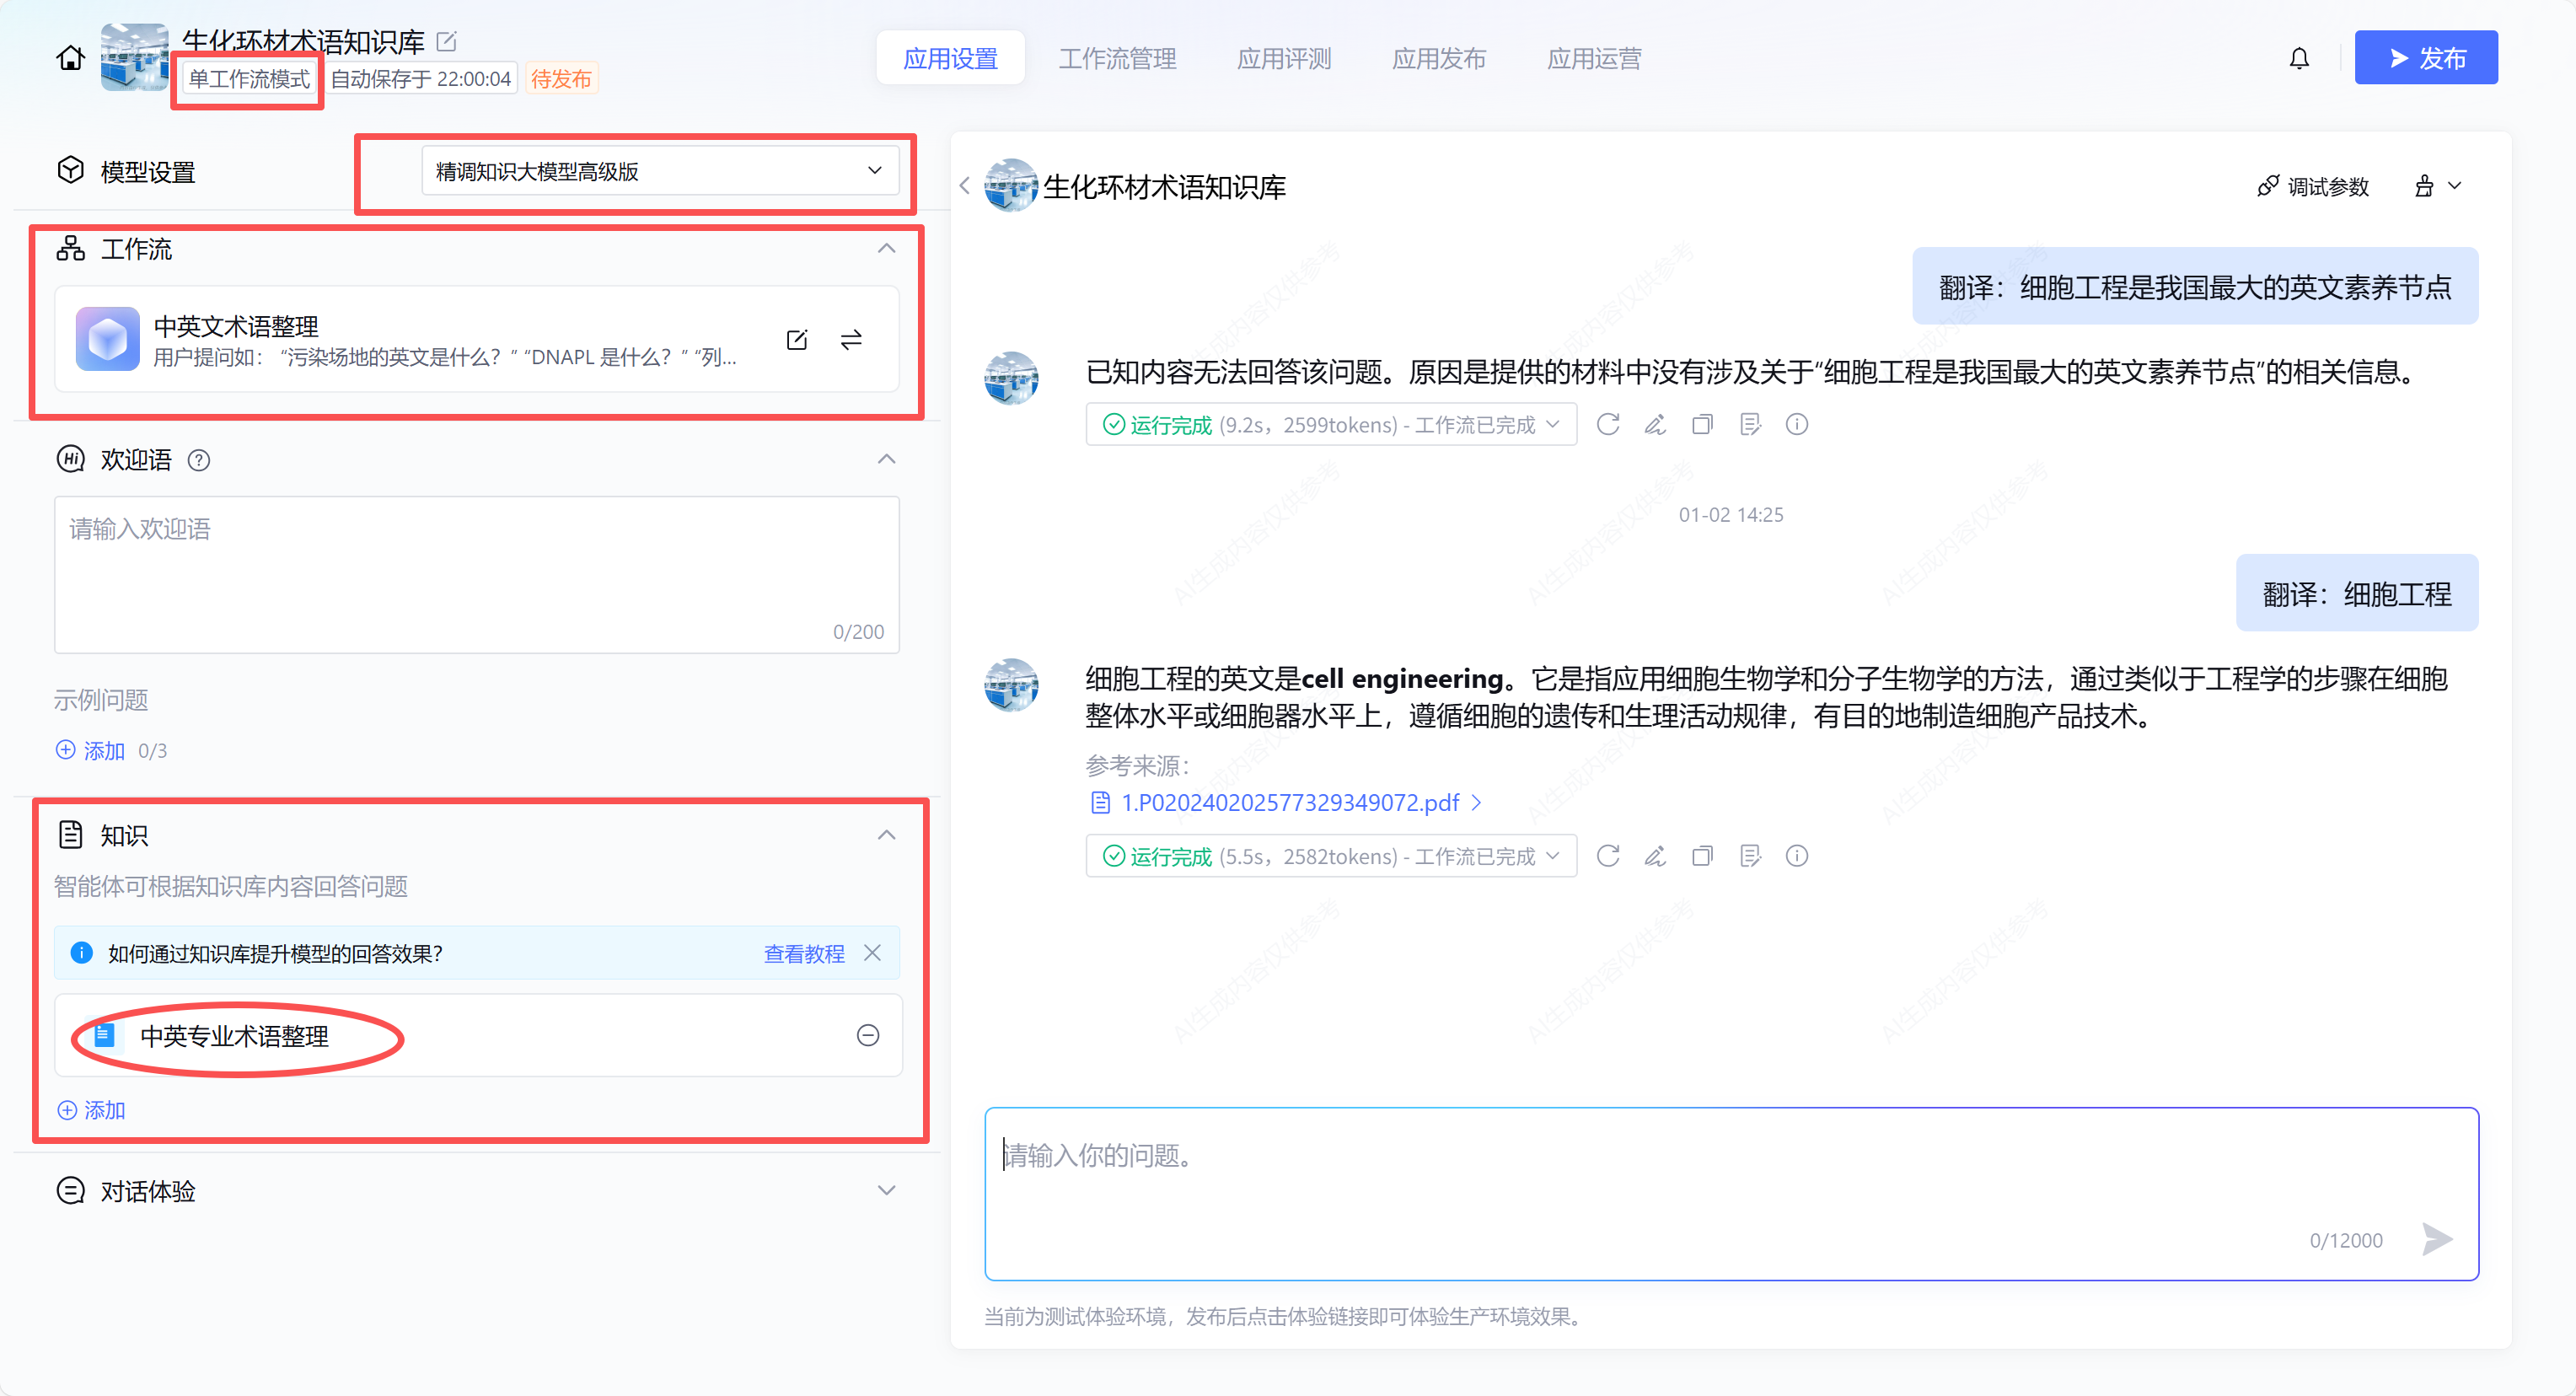Expand the 对话体验 section

[x=886, y=1190]
